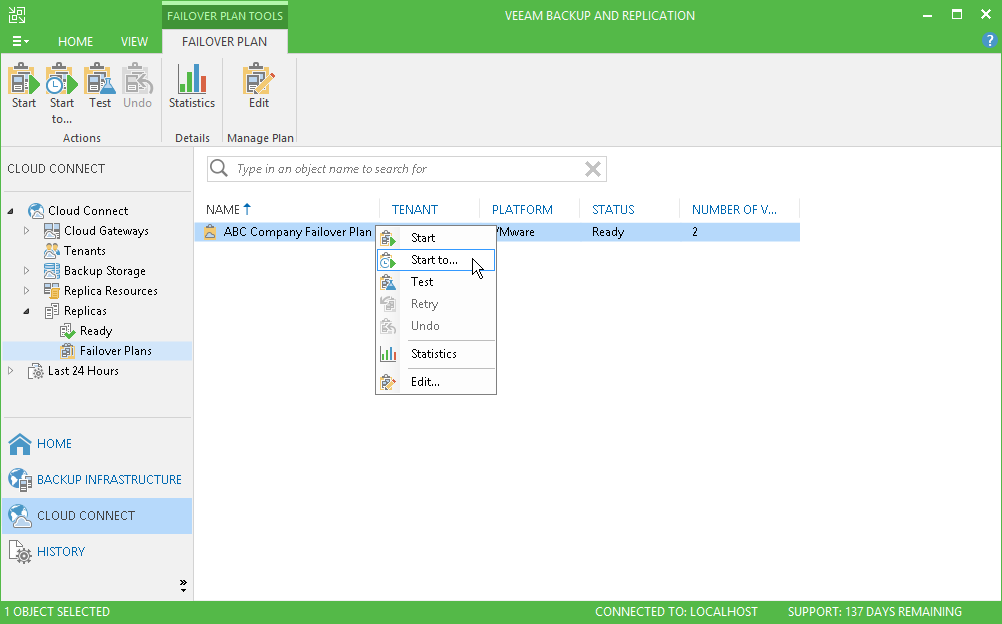Collapse the Cloud Connect tree node
1002x624 pixels.
10,210
